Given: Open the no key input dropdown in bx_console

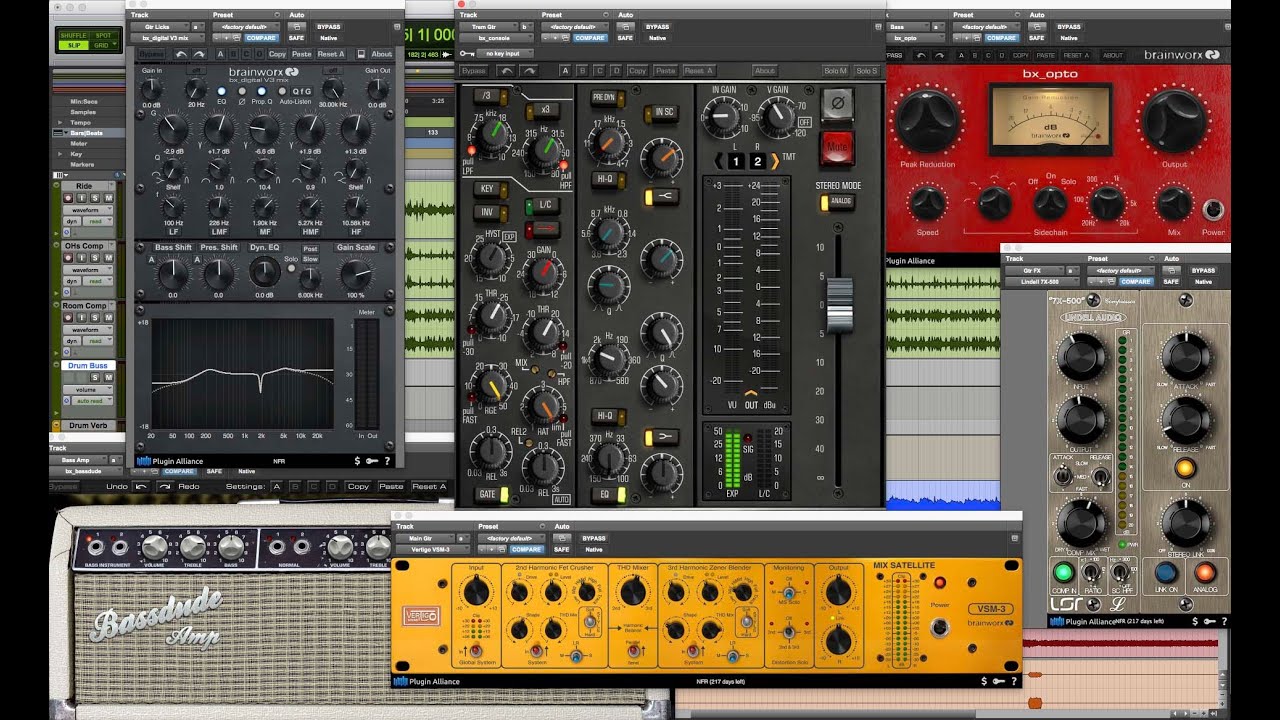Looking at the screenshot, I should click(505, 53).
